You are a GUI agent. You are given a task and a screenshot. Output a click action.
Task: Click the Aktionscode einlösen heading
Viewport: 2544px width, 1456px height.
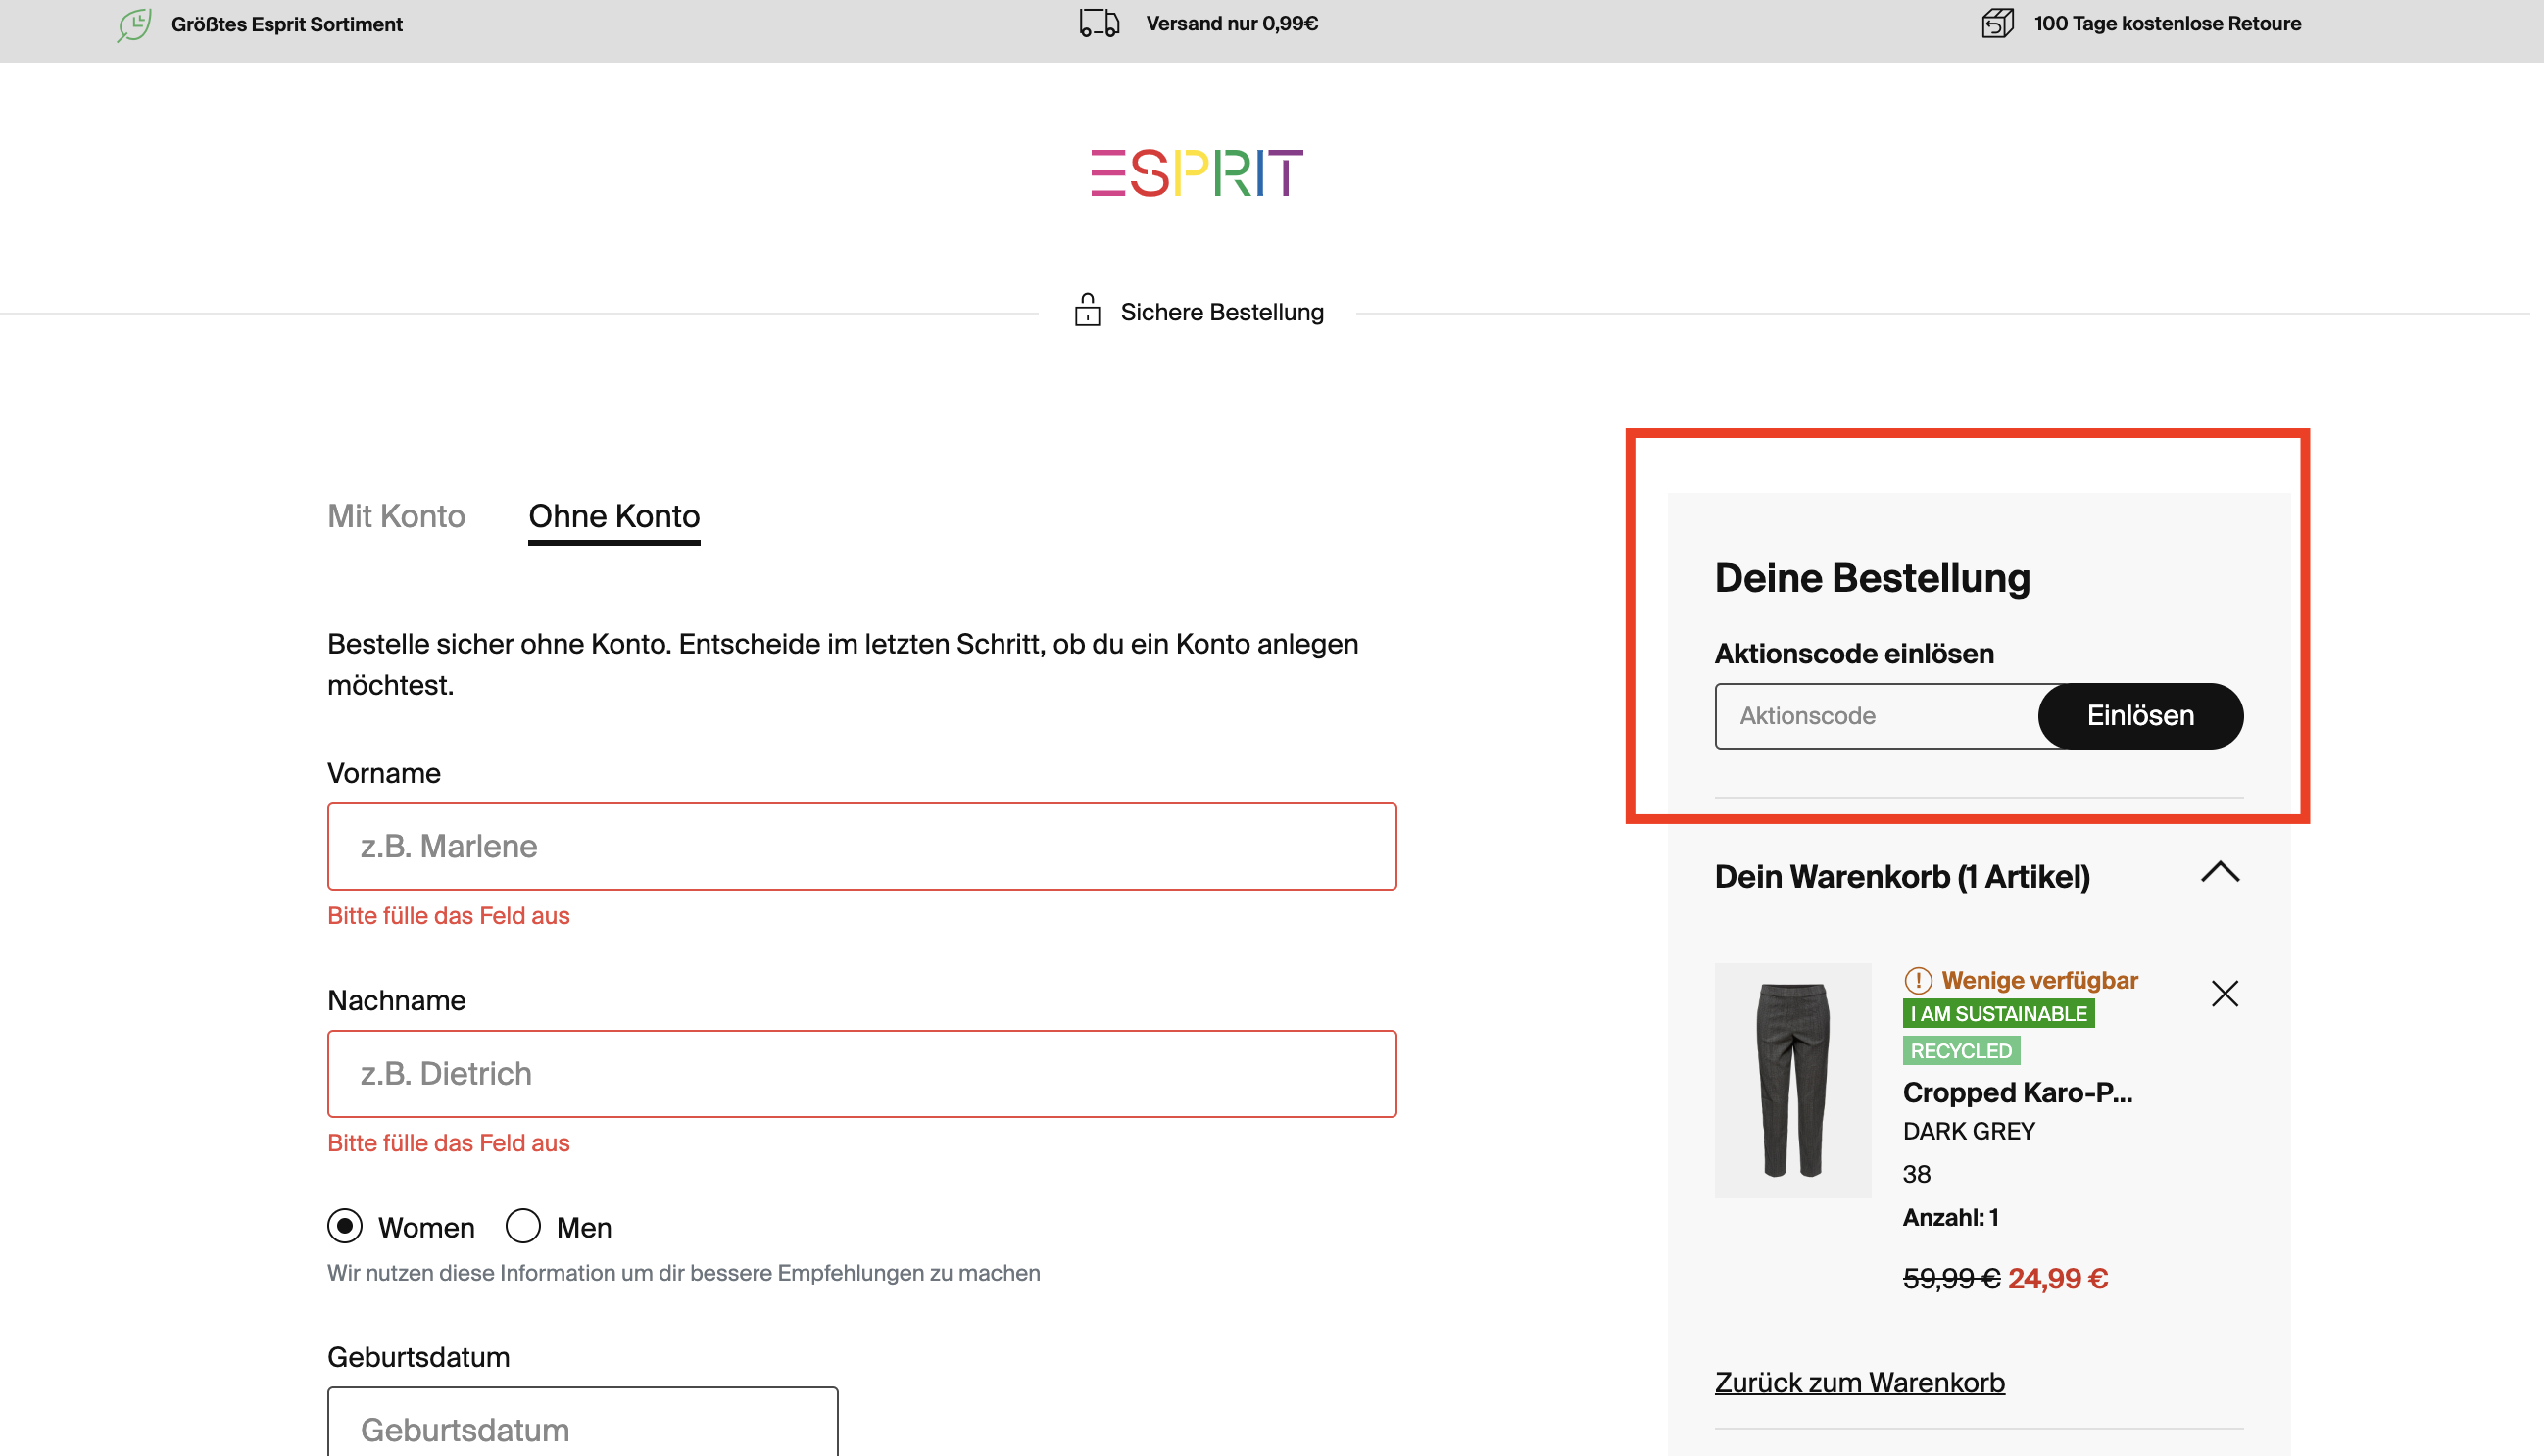[x=1855, y=654]
